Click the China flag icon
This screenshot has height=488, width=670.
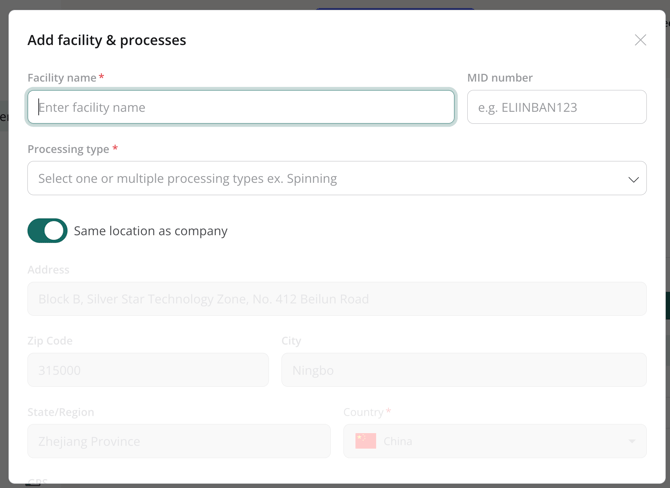[366, 441]
